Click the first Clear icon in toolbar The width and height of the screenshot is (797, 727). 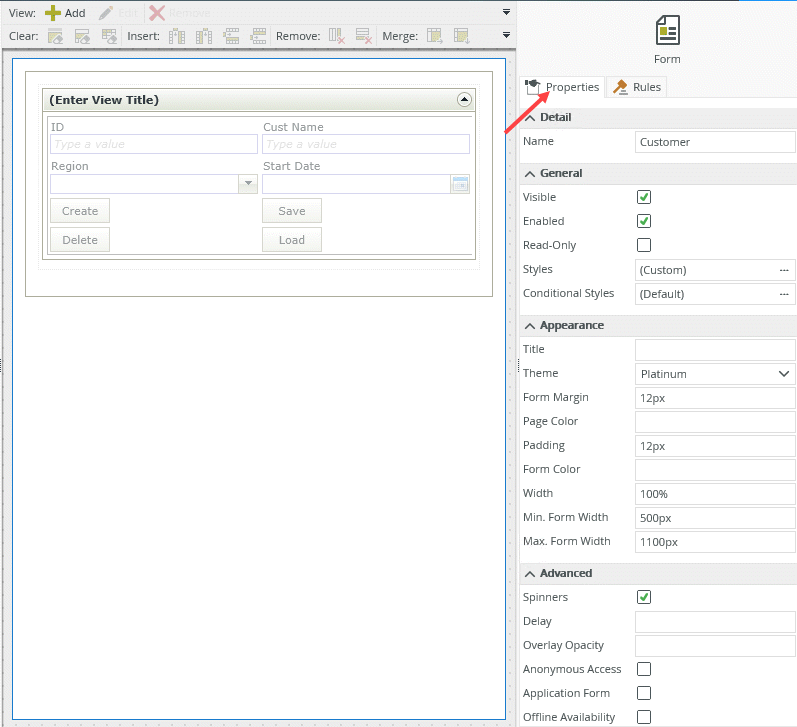(56, 37)
